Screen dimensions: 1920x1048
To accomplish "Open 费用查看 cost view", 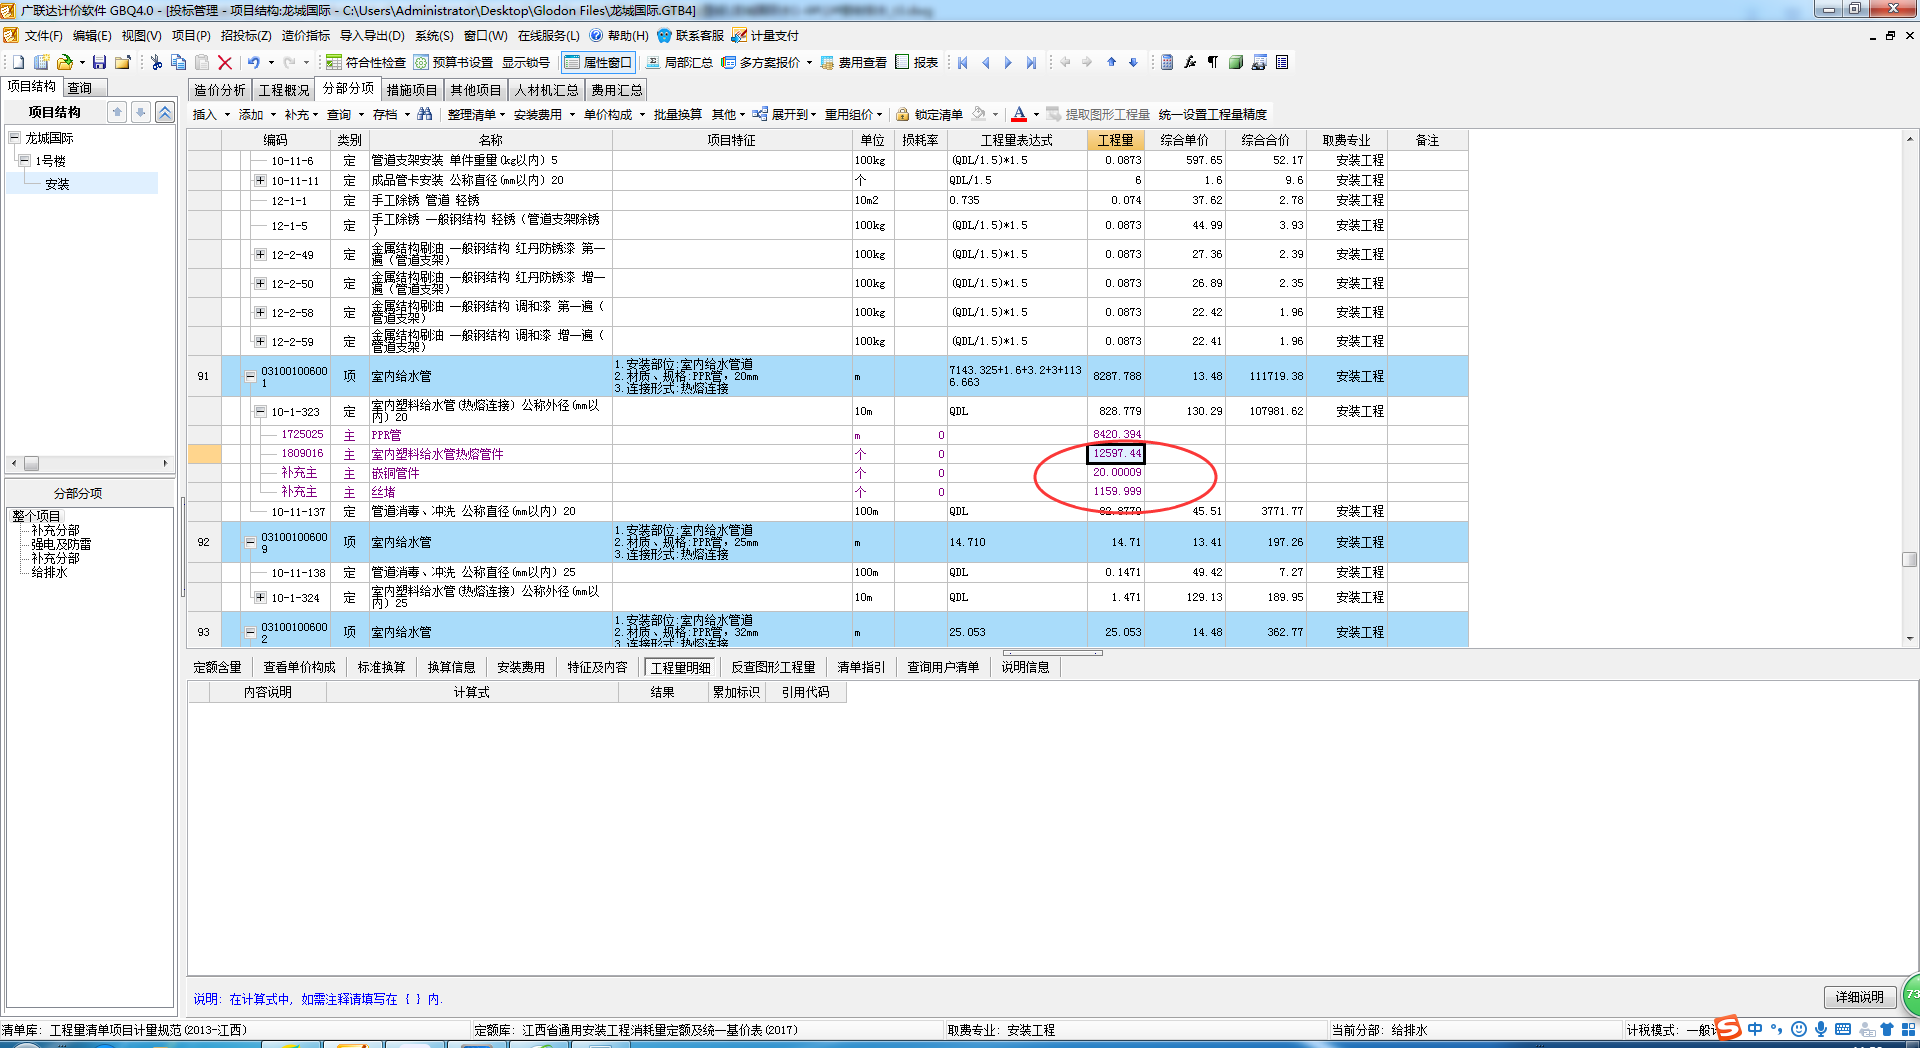I will pos(854,62).
